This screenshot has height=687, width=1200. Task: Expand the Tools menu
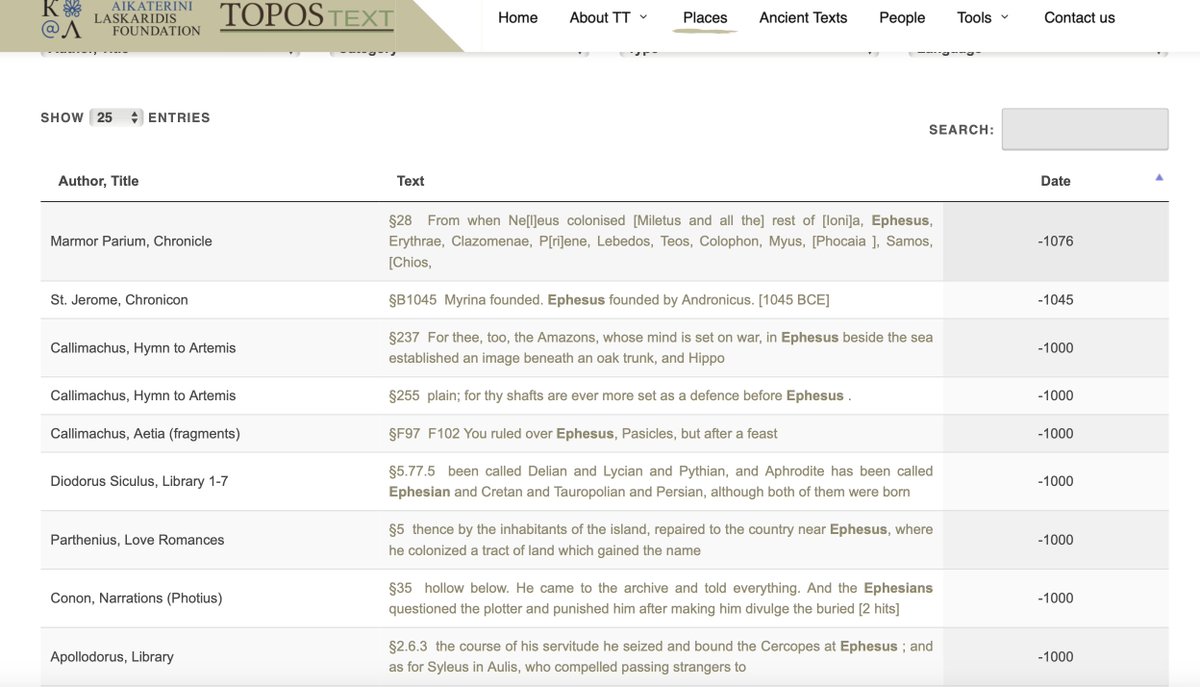(x=983, y=17)
